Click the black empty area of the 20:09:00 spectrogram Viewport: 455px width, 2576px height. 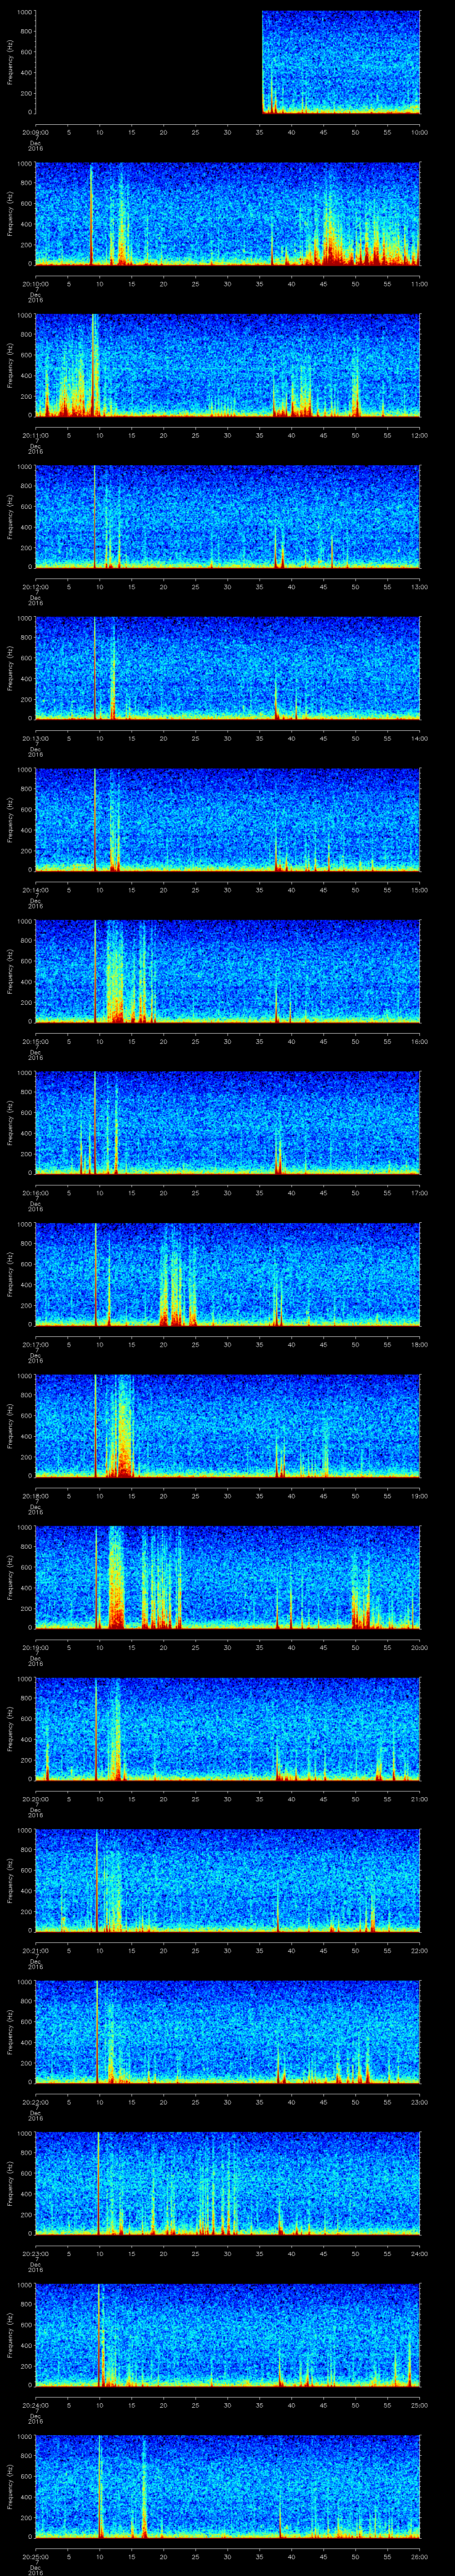coord(148,62)
